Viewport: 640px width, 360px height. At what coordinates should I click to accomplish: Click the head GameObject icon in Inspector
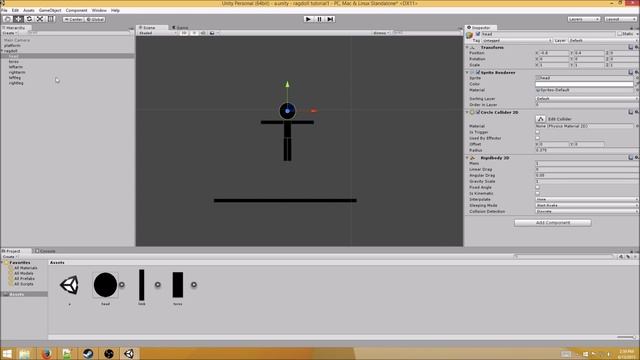pyautogui.click(x=470, y=35)
